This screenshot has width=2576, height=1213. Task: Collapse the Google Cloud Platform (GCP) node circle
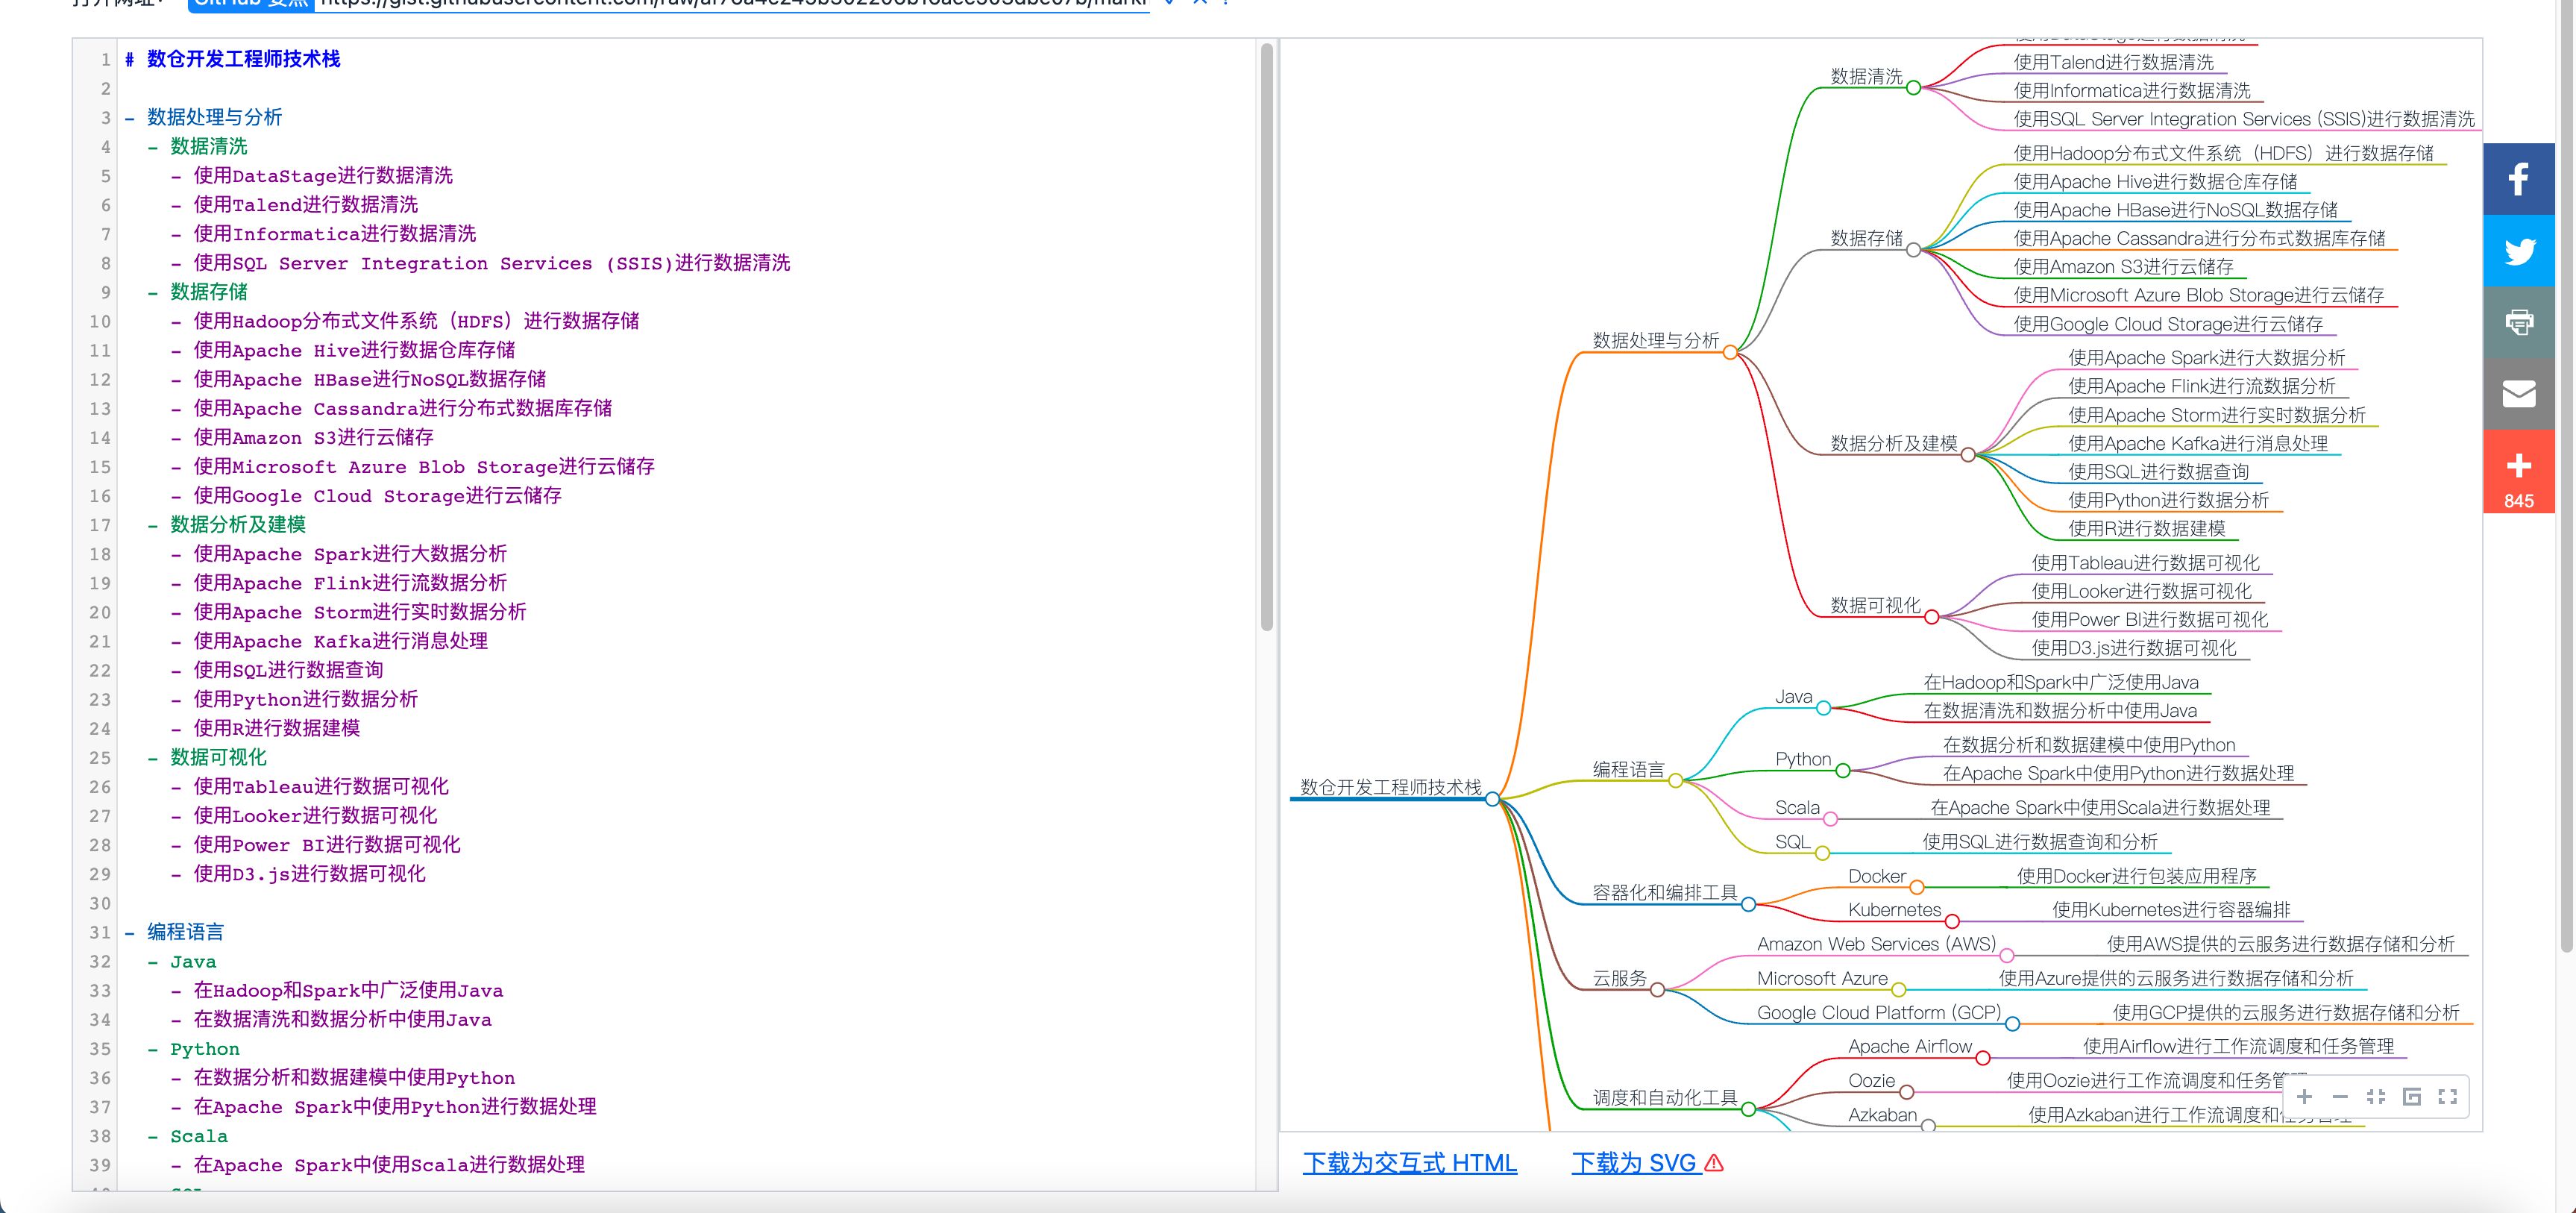click(x=2012, y=1024)
